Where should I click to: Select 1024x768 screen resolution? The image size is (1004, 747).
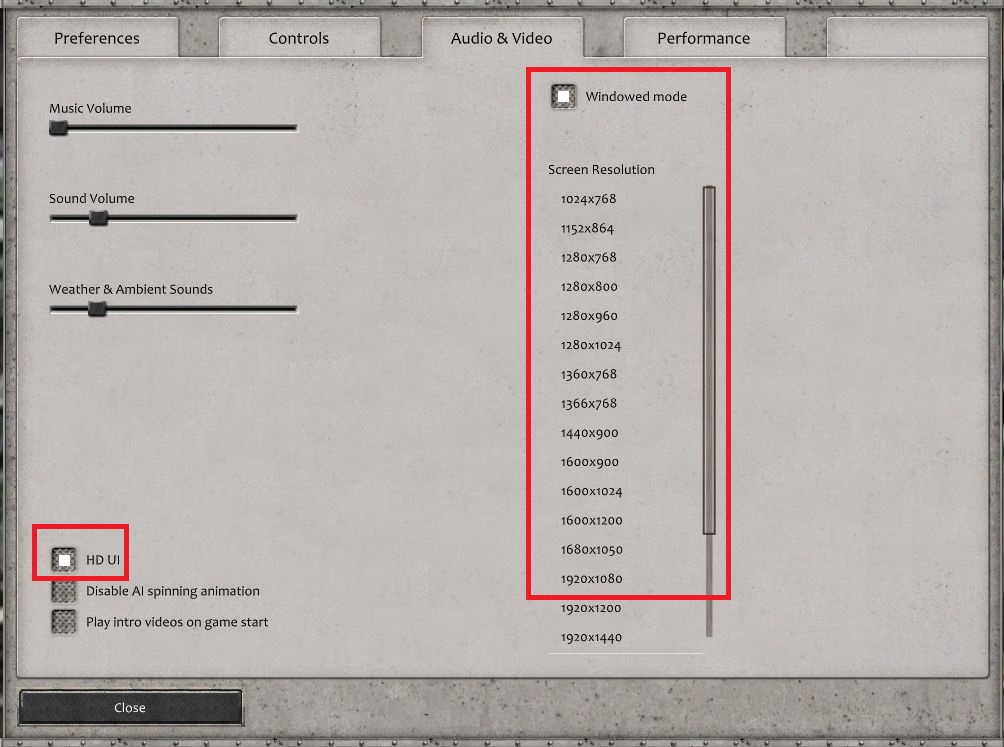[x=588, y=199]
